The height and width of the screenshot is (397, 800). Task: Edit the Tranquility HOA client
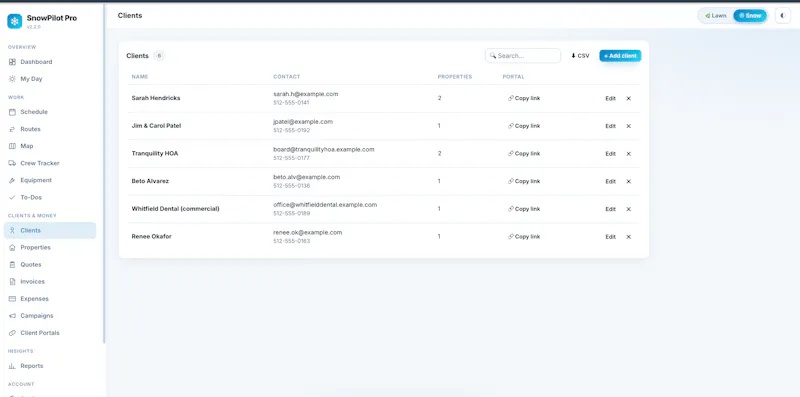(610, 154)
